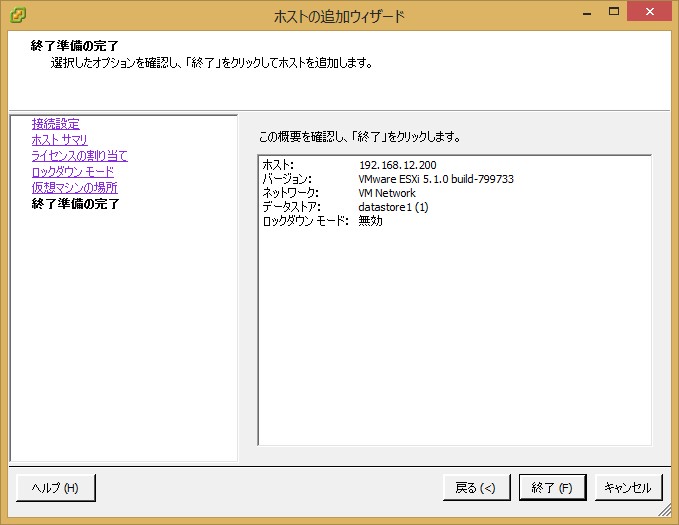679x525 pixels.
Task: Open the ライセンスの割り当て step link
Action: tap(80, 156)
